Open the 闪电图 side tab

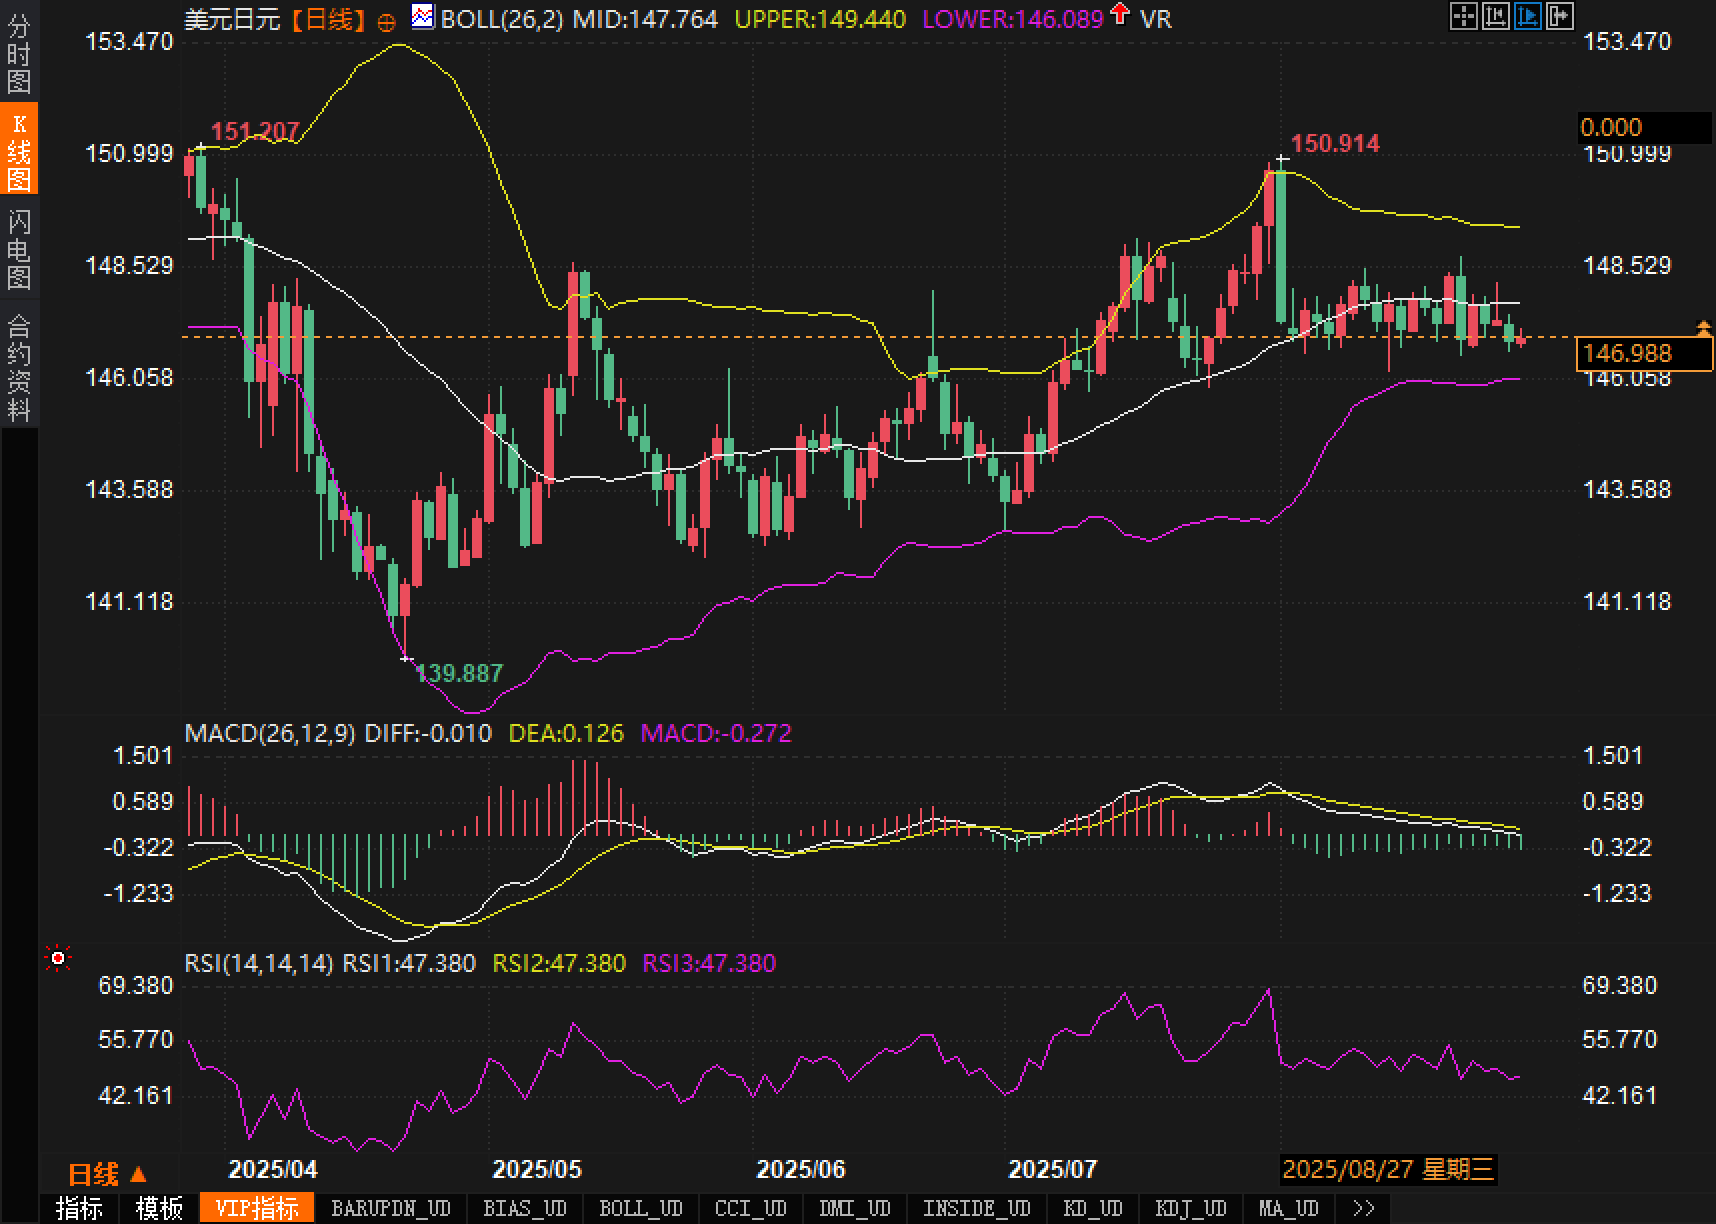[x=19, y=249]
